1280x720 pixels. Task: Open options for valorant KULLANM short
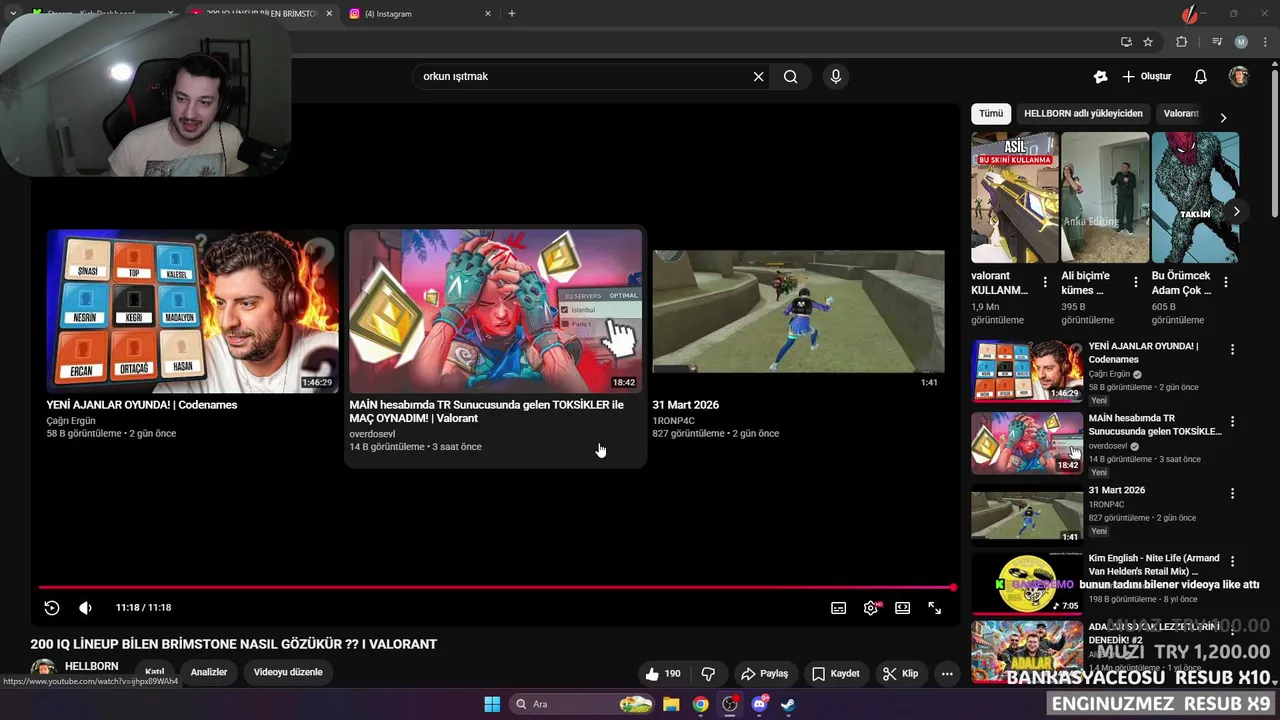pos(1045,283)
